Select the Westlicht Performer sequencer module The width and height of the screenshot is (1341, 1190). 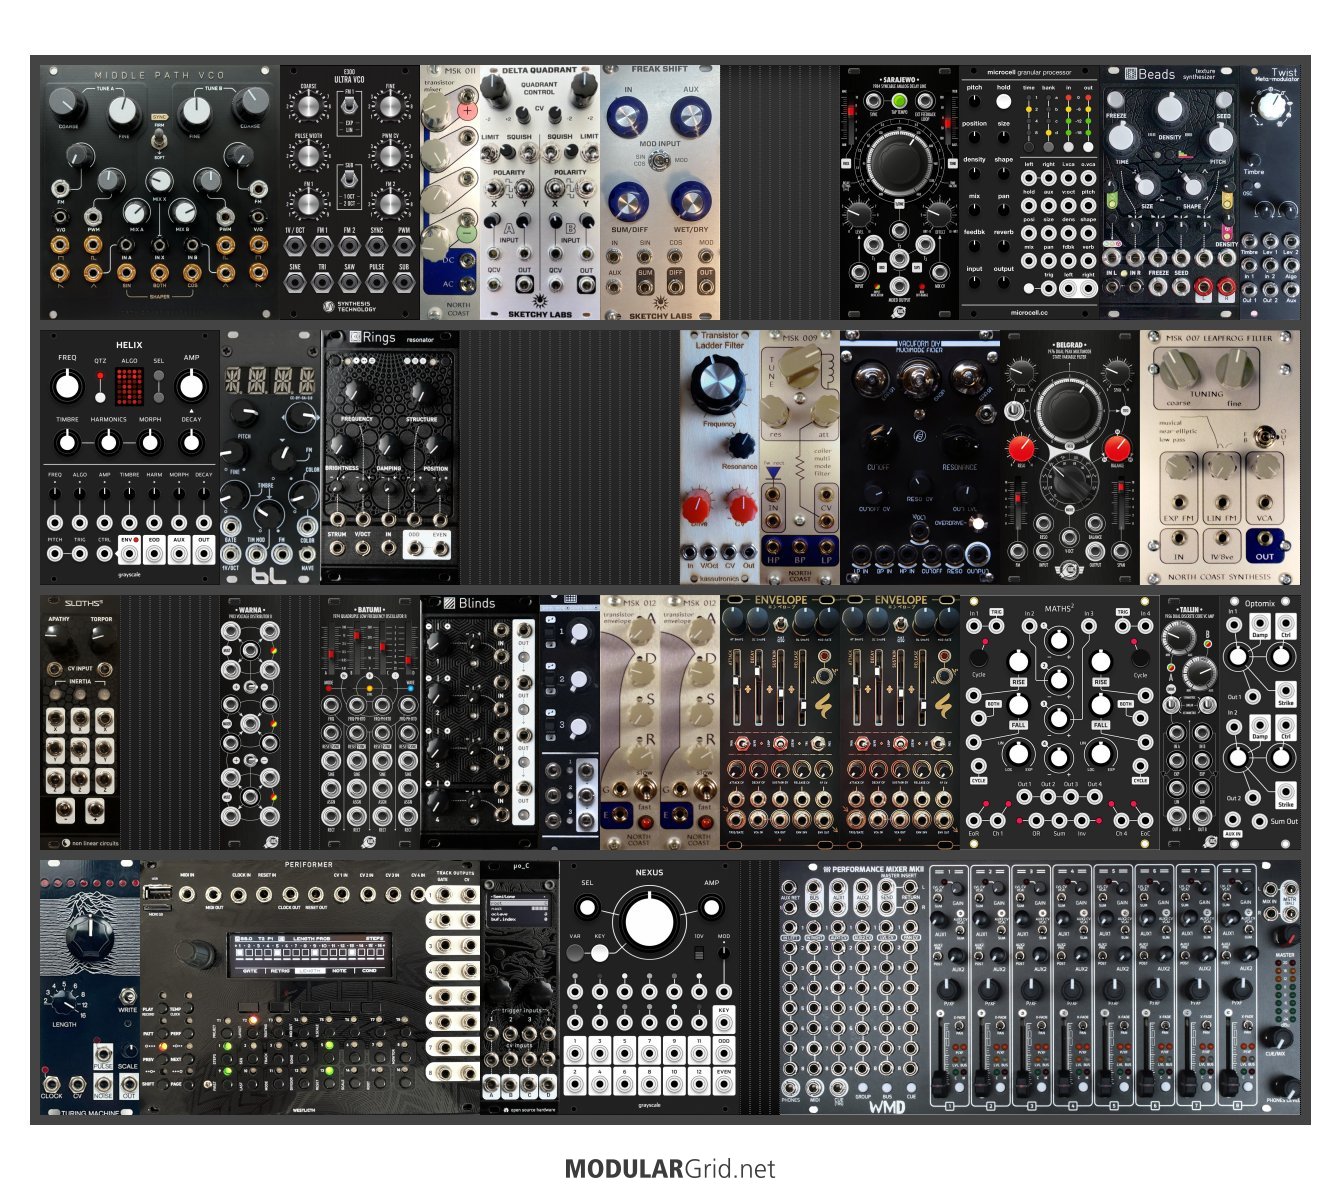pos(310,987)
